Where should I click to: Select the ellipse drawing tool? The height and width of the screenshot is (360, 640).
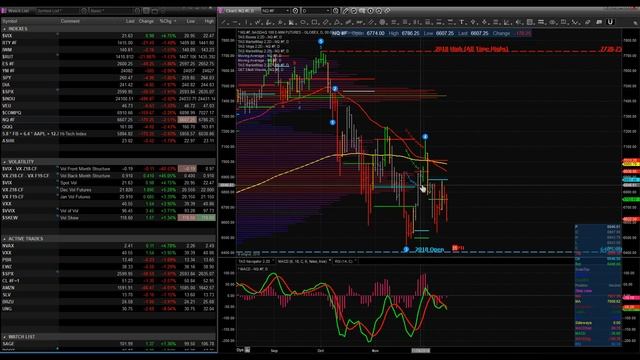[x=303, y=22]
